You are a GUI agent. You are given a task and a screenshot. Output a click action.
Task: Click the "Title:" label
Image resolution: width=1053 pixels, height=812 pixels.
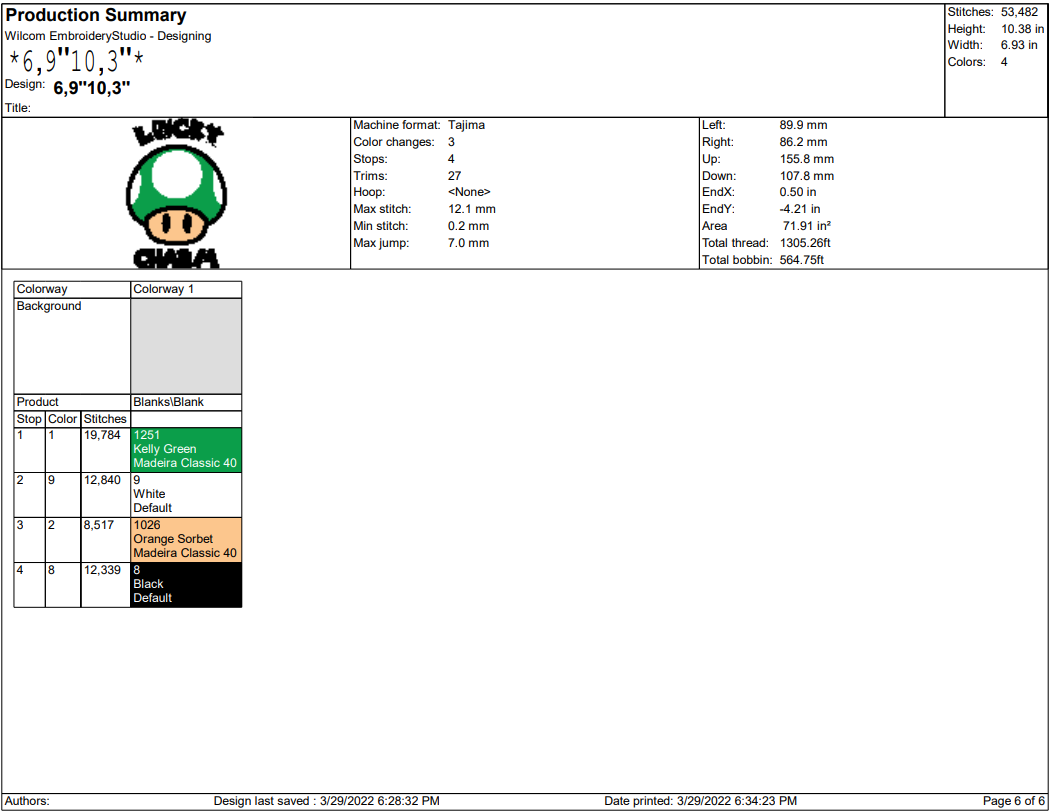tap(18, 108)
